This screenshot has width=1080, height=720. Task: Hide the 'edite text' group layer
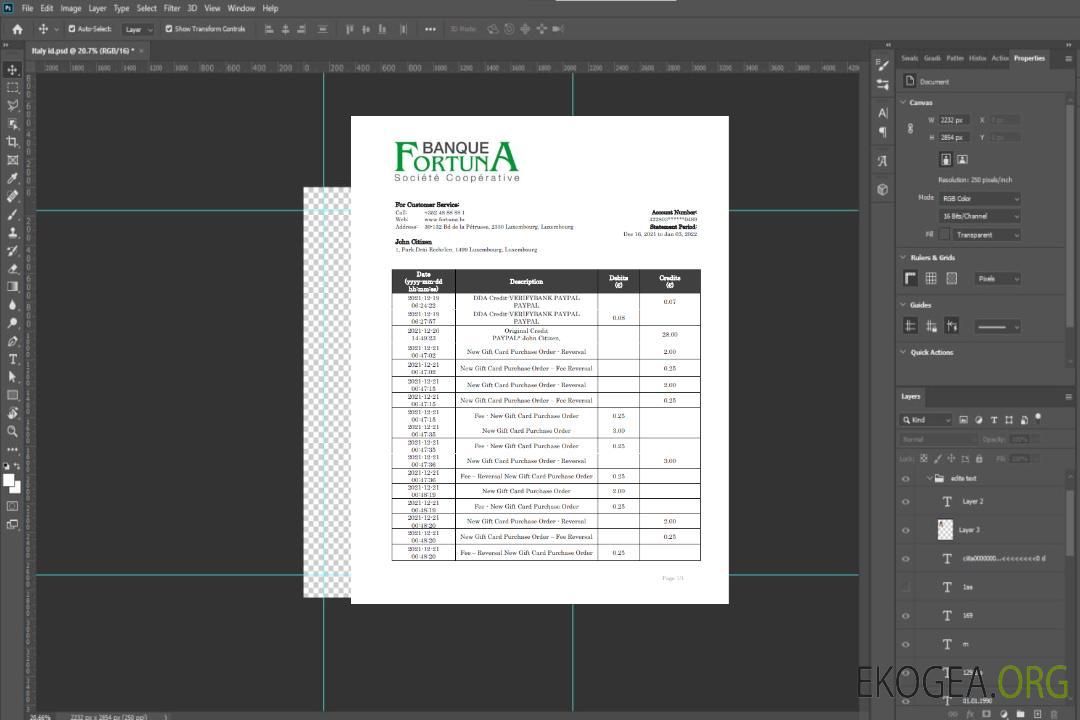click(906, 479)
